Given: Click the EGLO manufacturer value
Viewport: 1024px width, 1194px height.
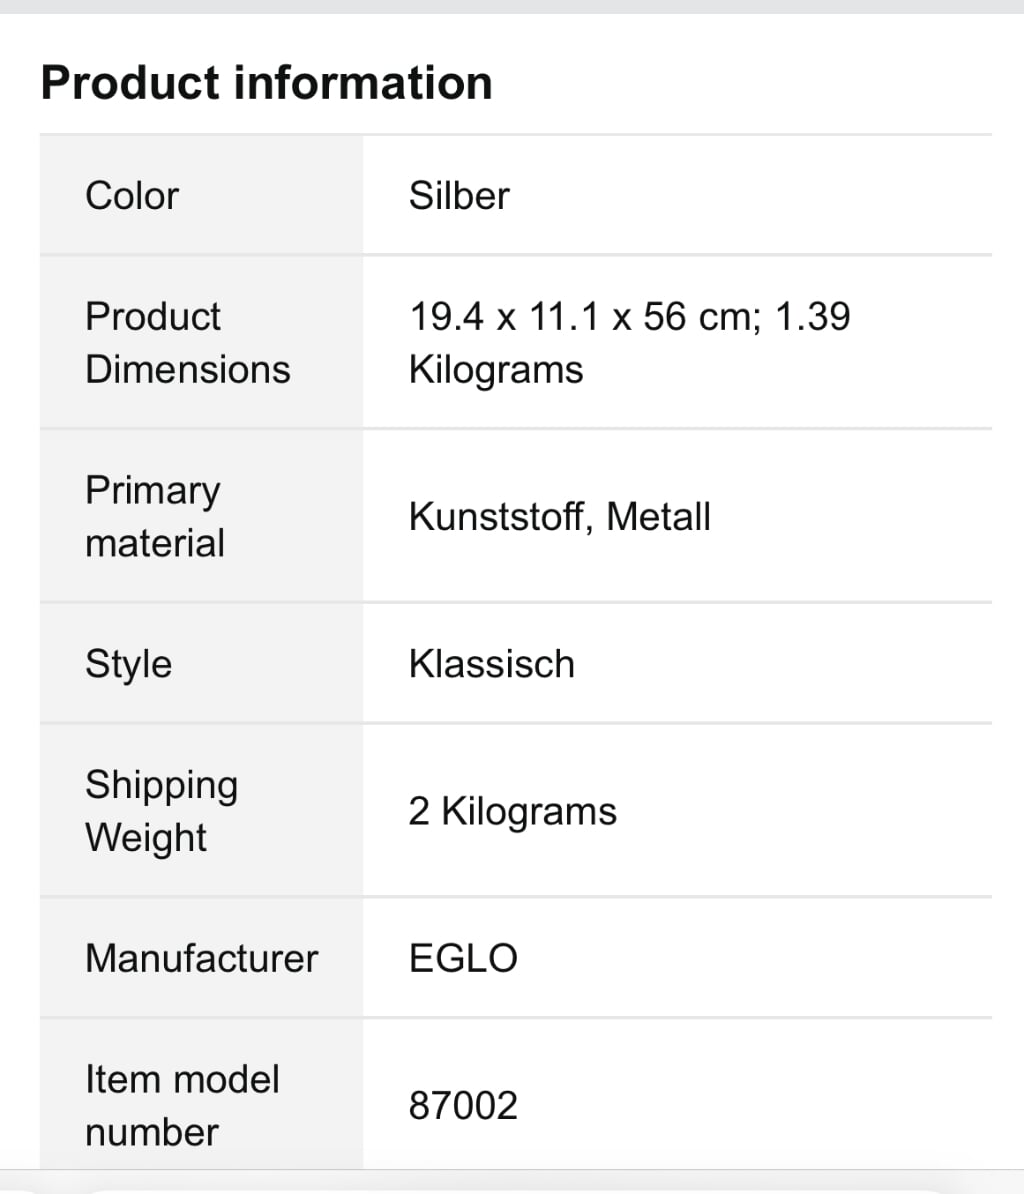Looking at the screenshot, I should click(463, 958).
